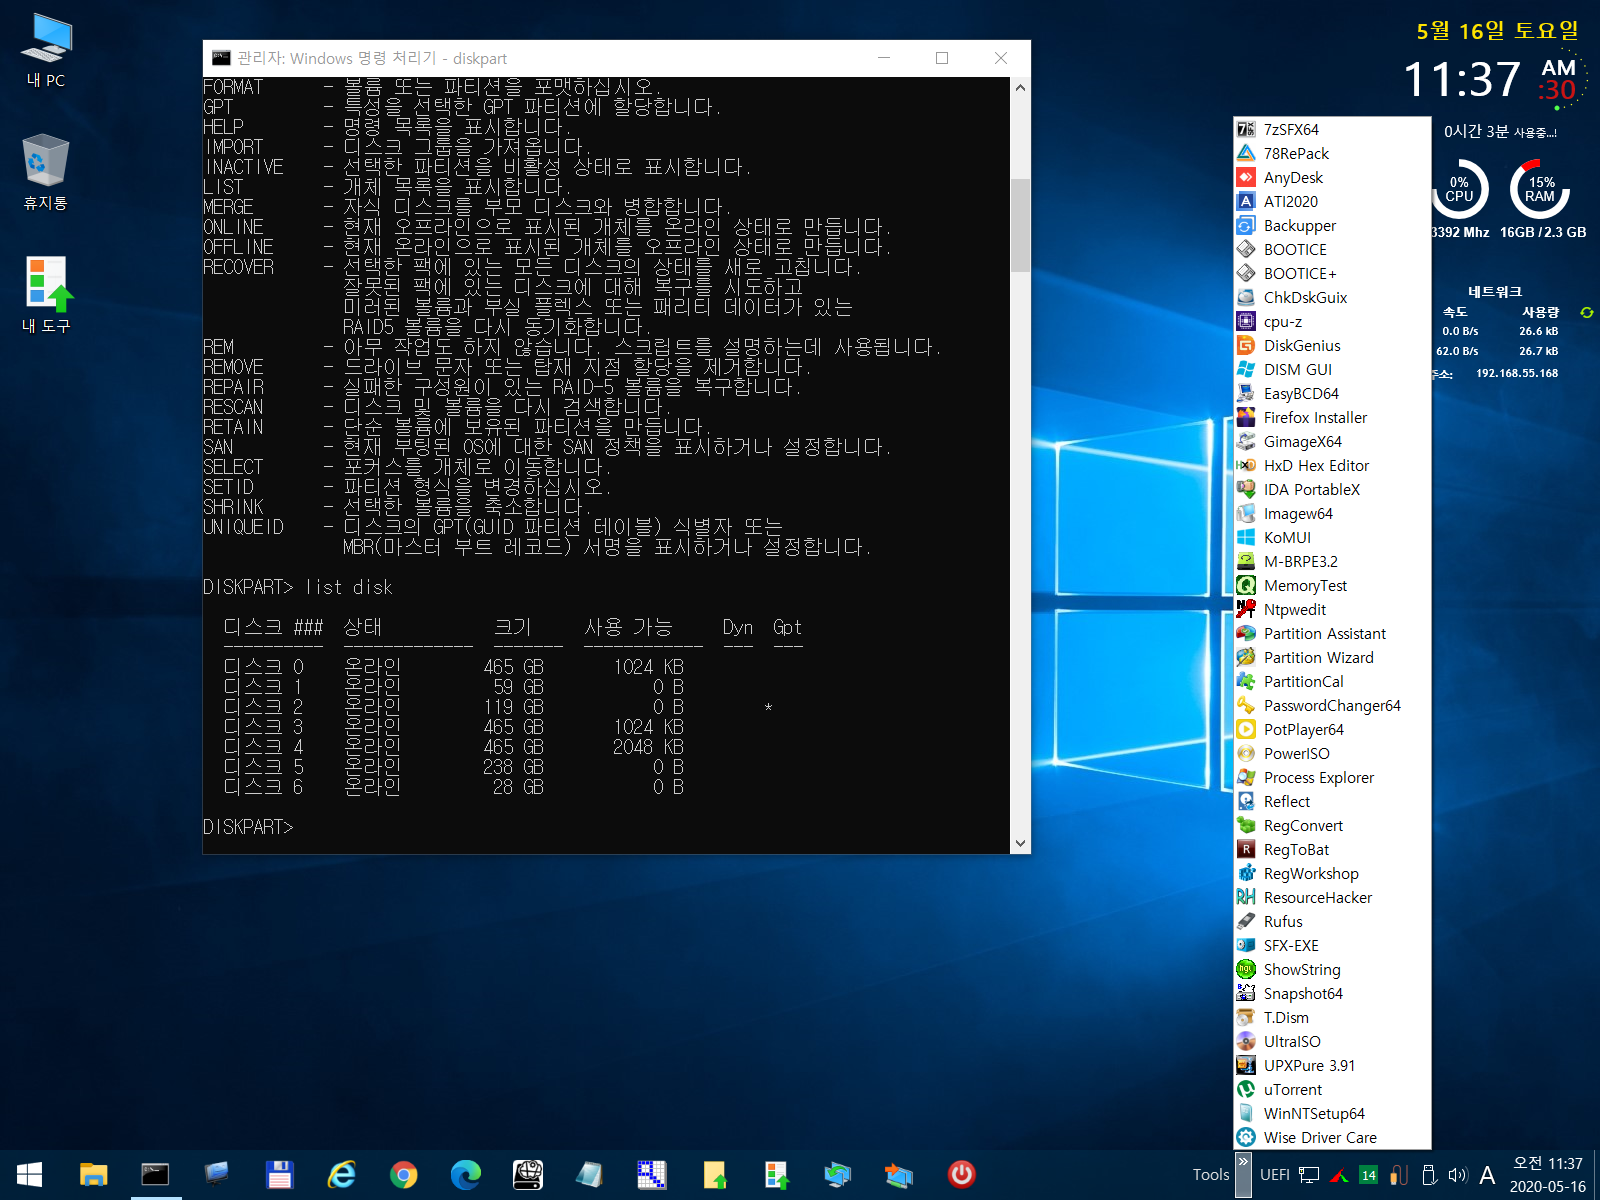Viewport: 1600px width, 1200px height.
Task: Open WinNTSetup64 entry
Action: [x=1331, y=1113]
